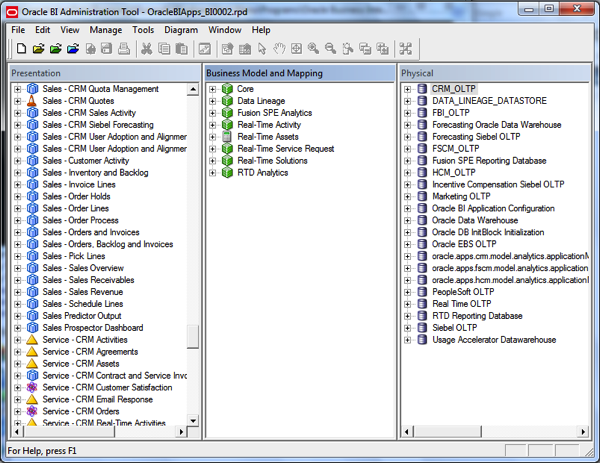Click the Business Model and Mapping header
Viewport: 600px width, 463px height.
pos(300,73)
